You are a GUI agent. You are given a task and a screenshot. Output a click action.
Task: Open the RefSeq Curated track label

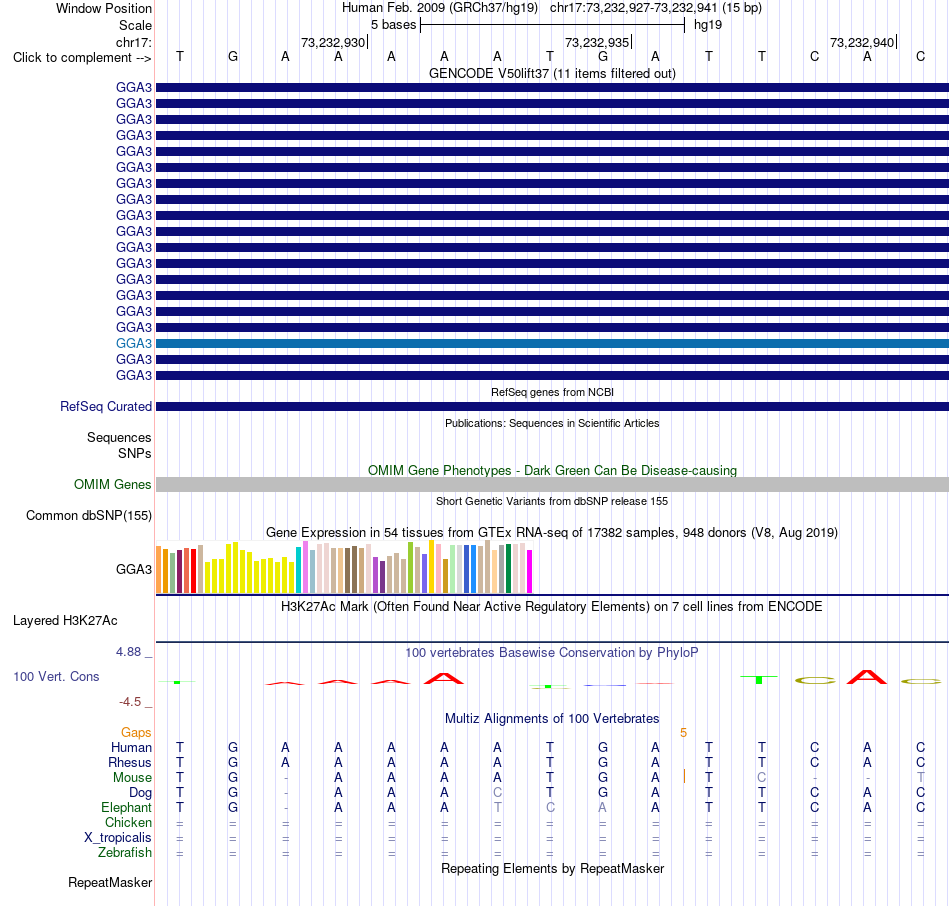point(105,406)
